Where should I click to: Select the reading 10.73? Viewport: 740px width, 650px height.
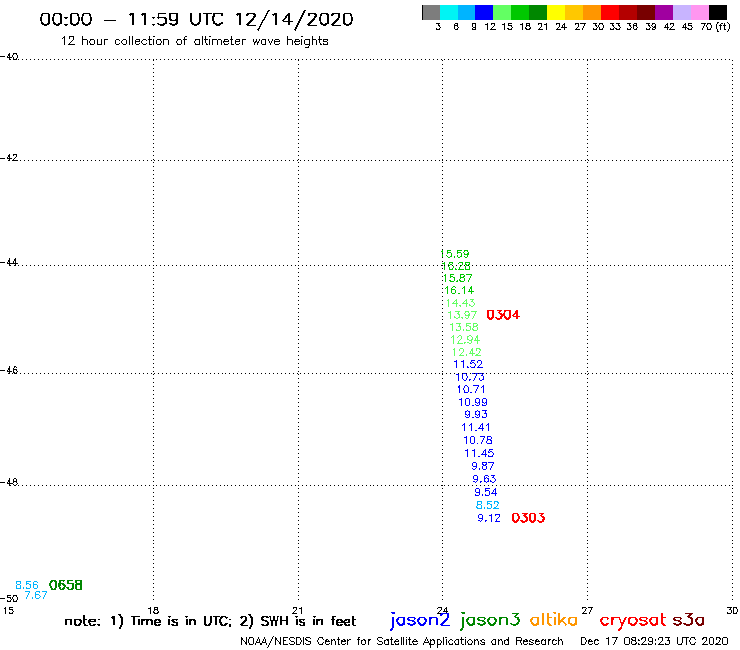470,377
